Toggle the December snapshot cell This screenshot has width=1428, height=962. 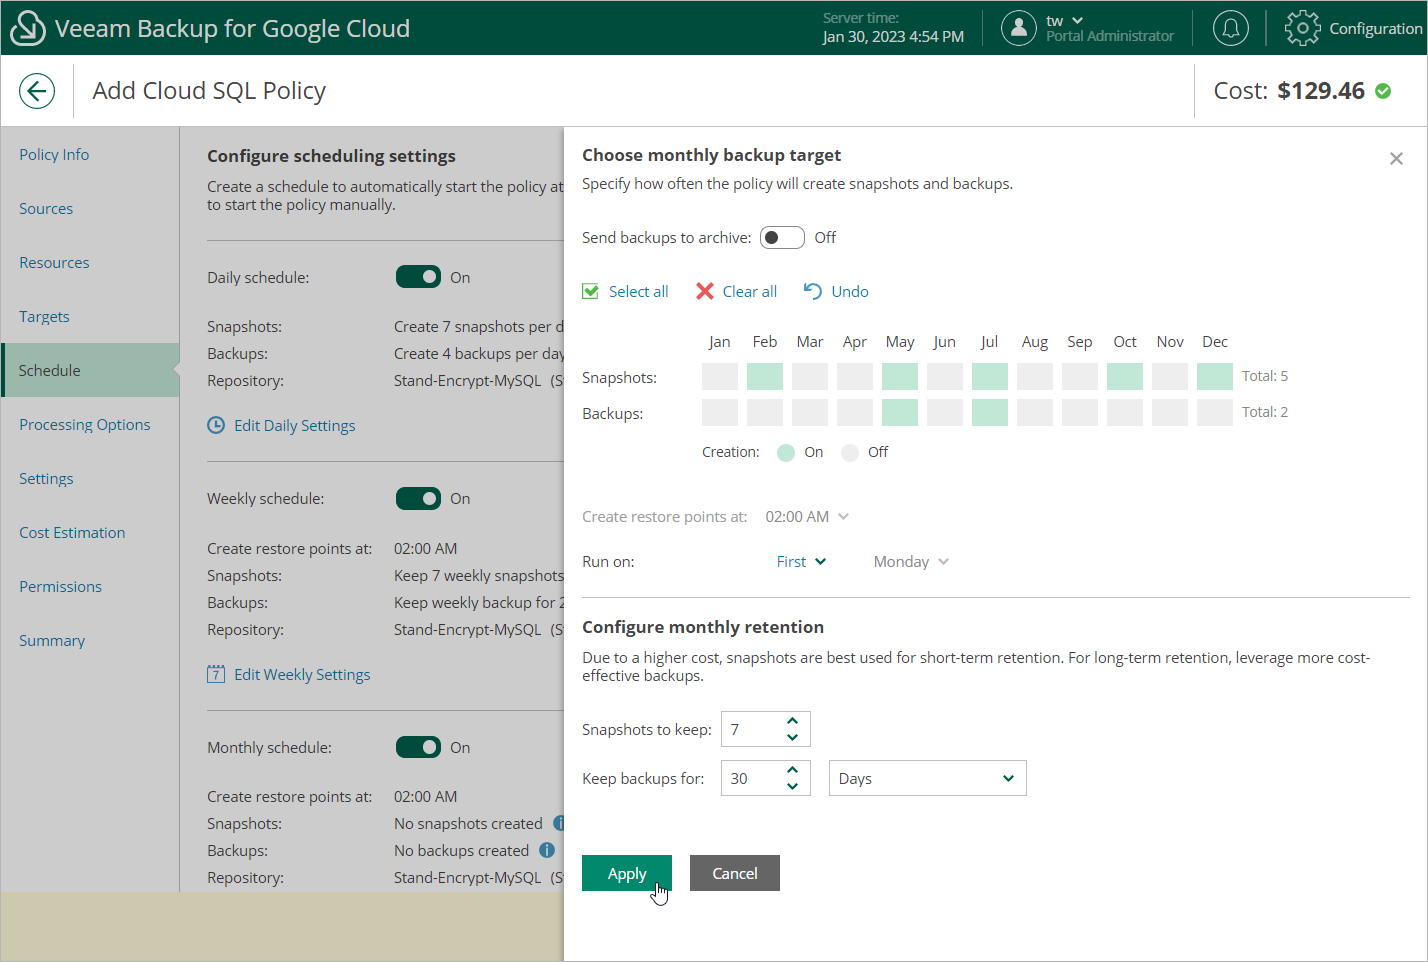click(1215, 377)
